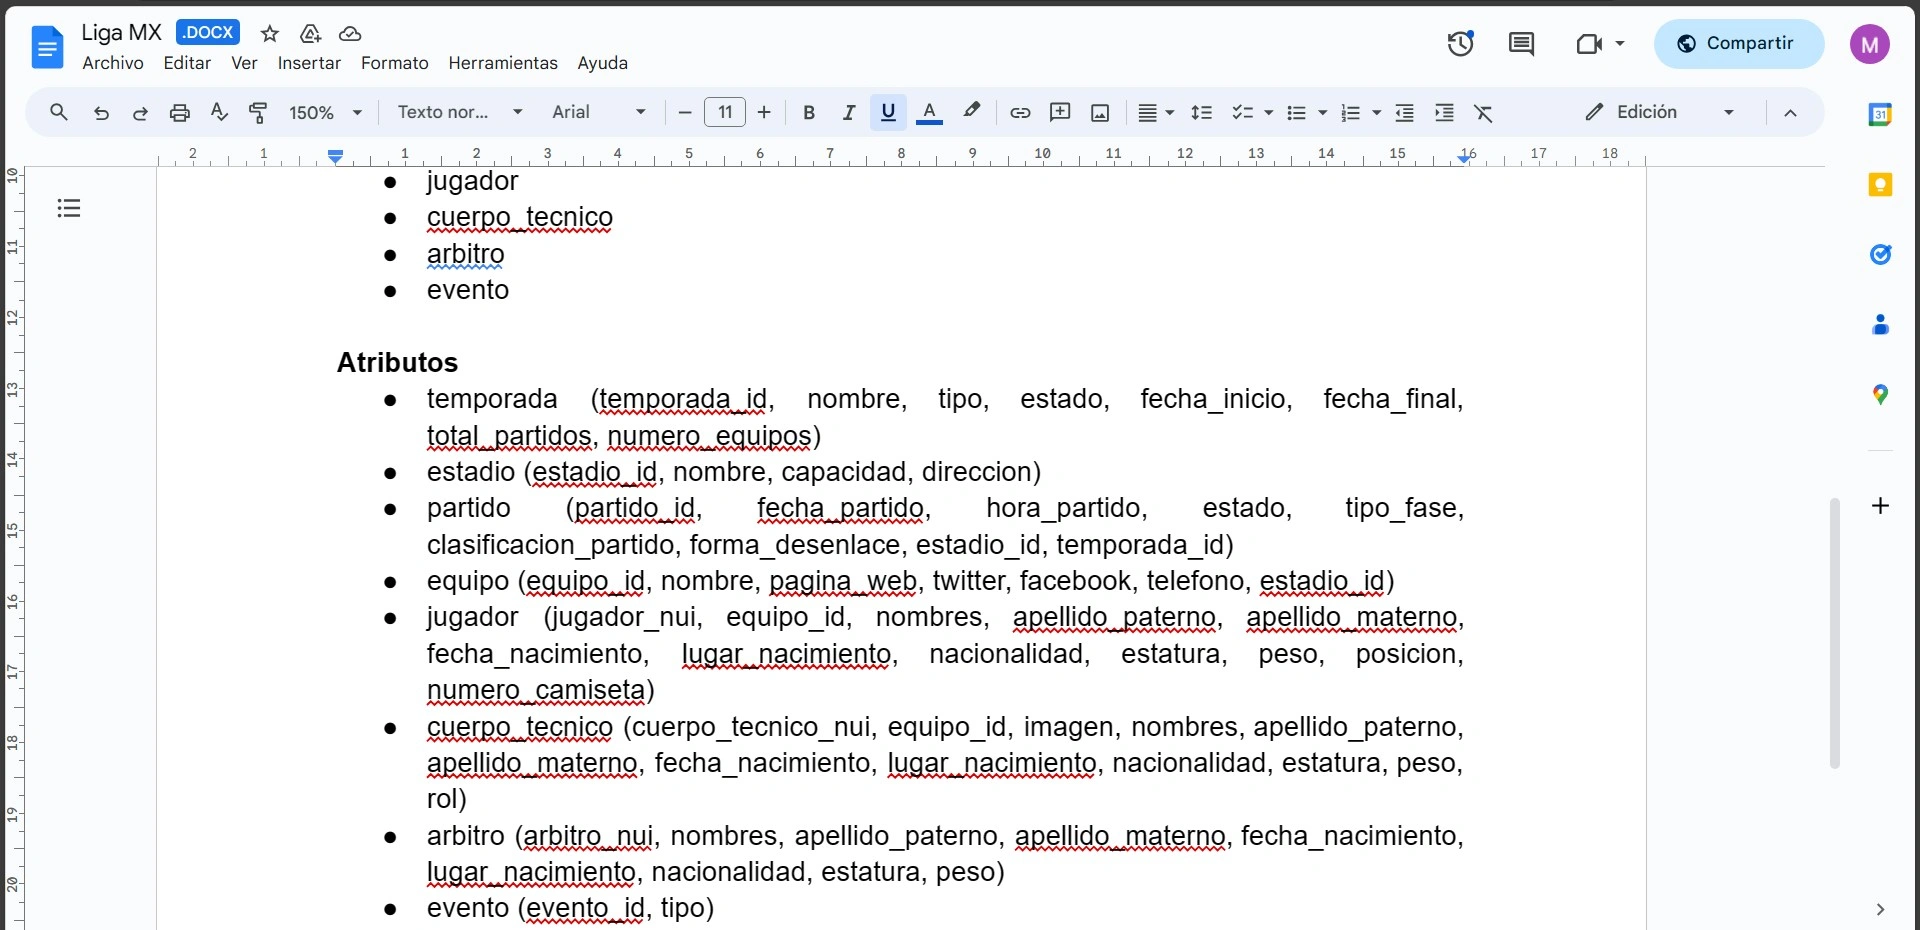
Task: Expand the hidden side panel chevron
Action: [1880, 909]
